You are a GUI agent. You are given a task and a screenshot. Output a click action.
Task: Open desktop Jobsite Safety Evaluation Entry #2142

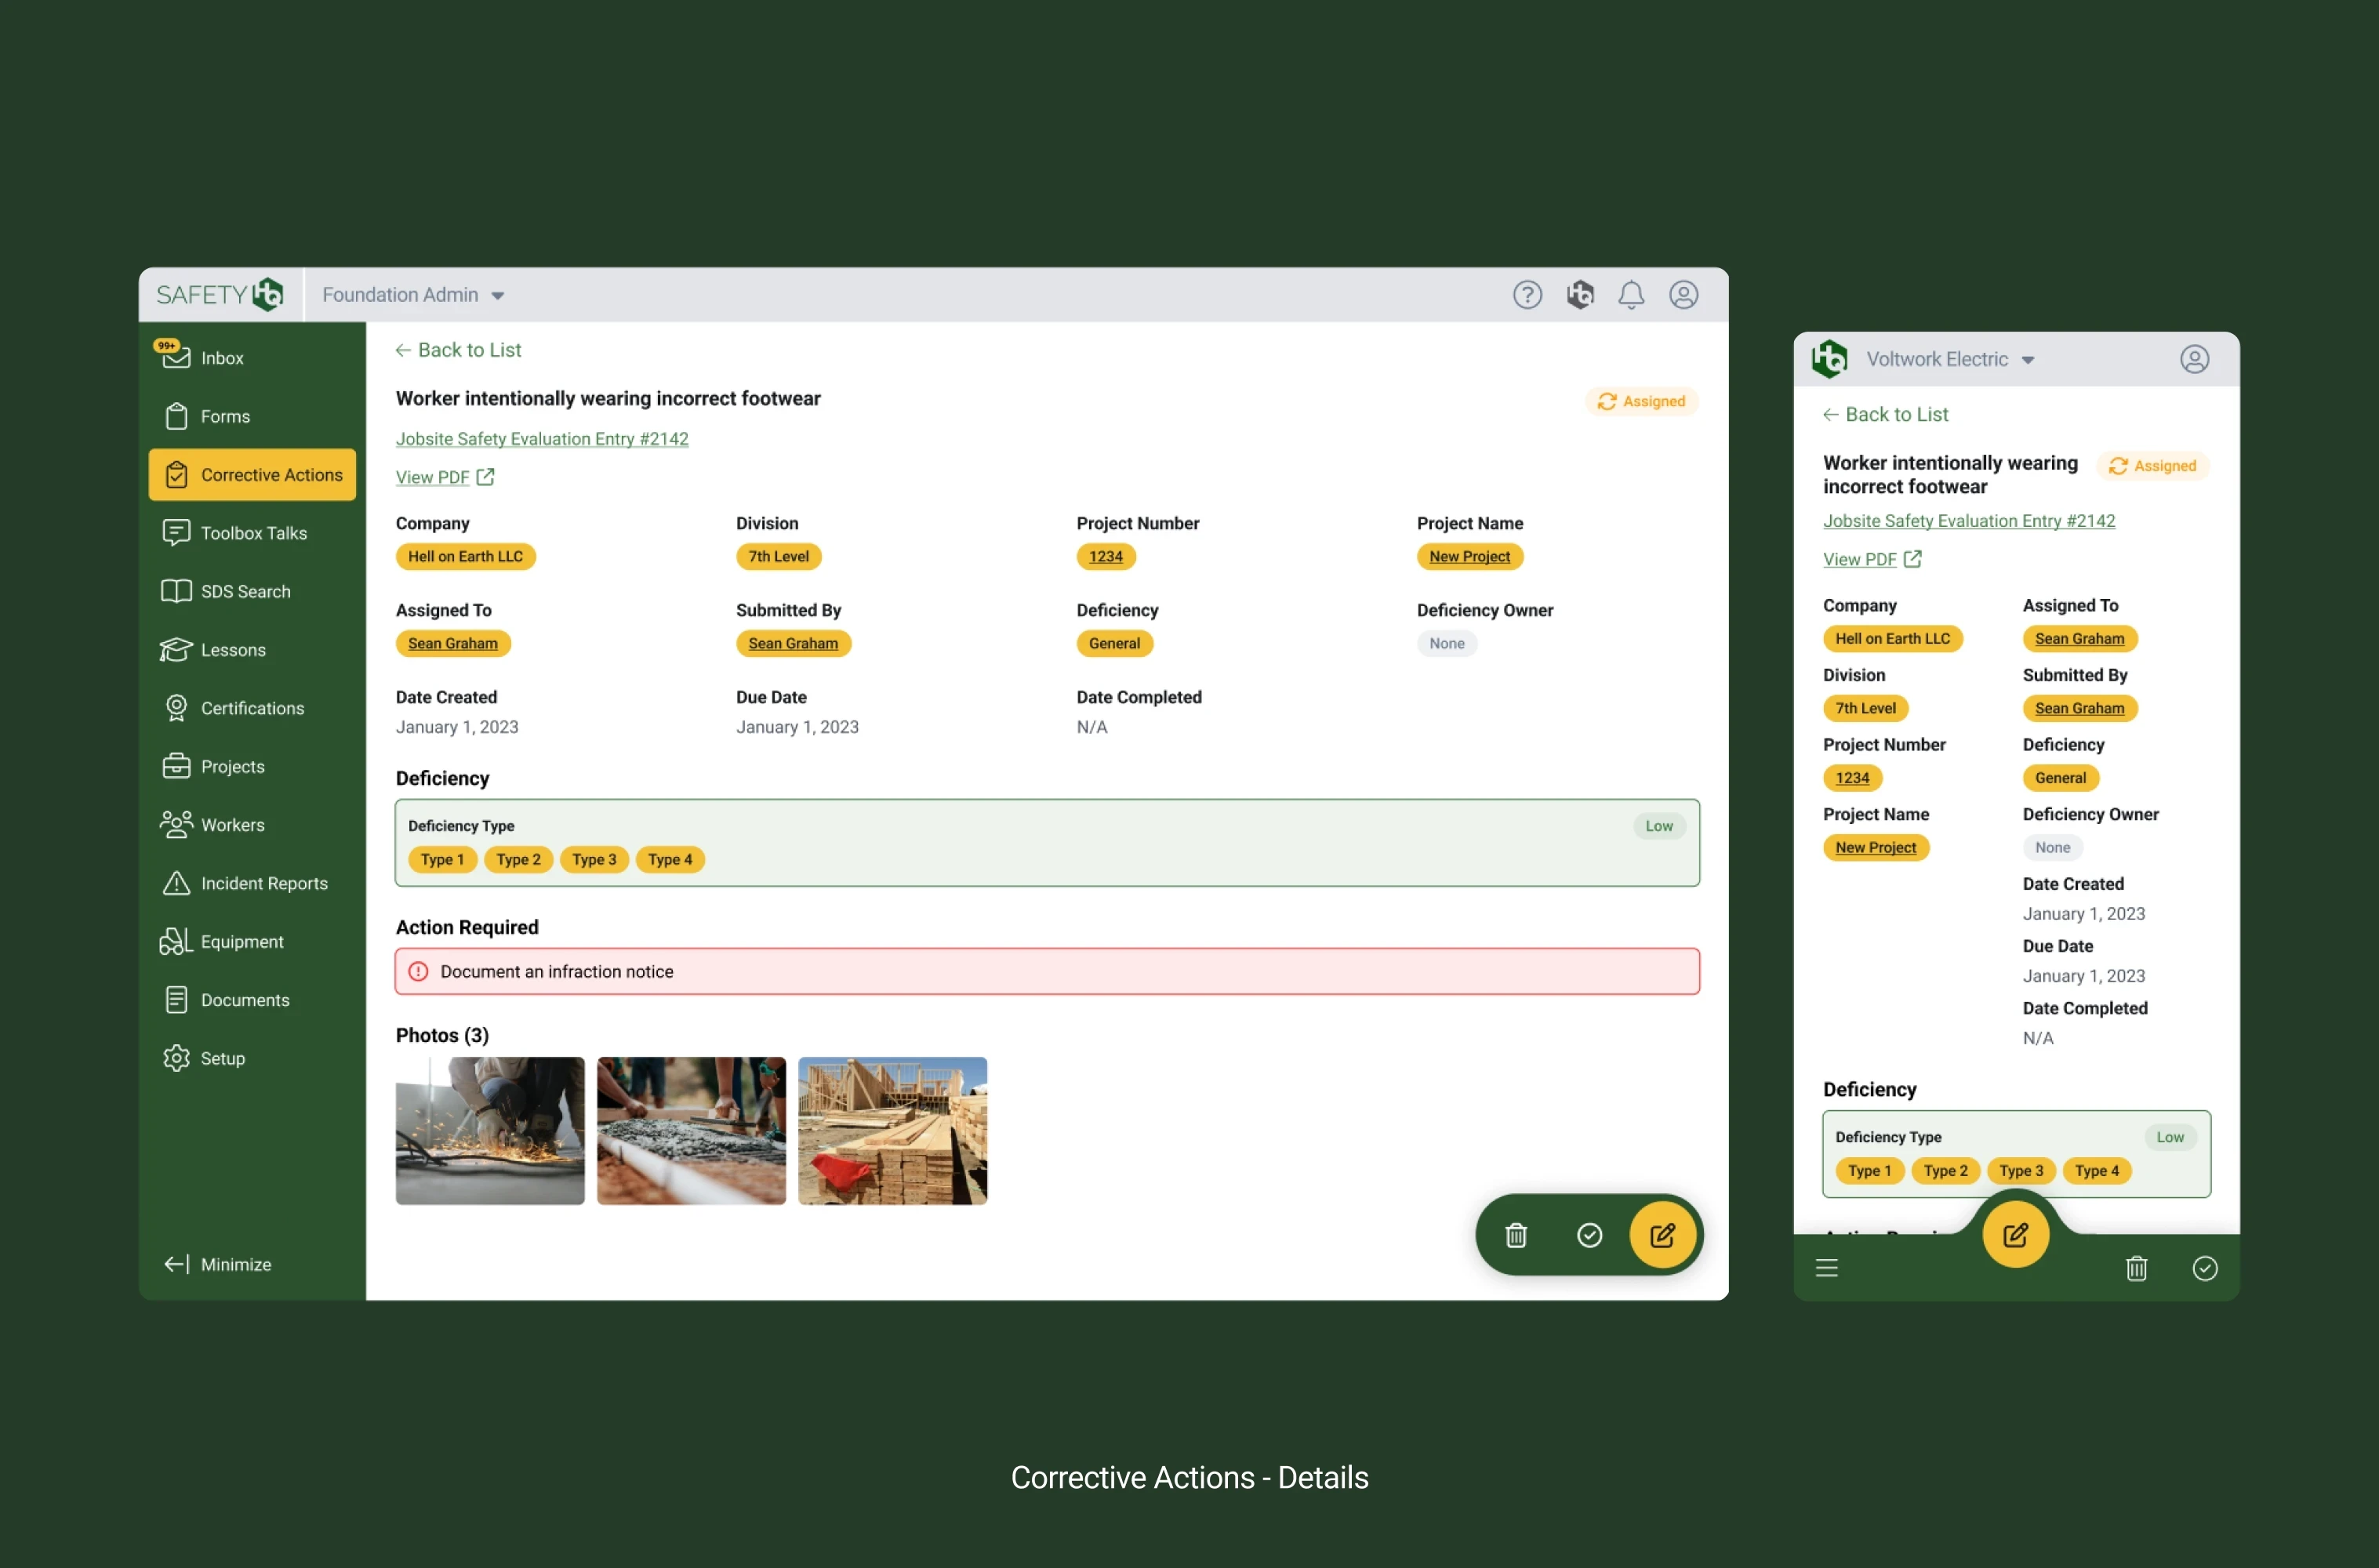541,439
